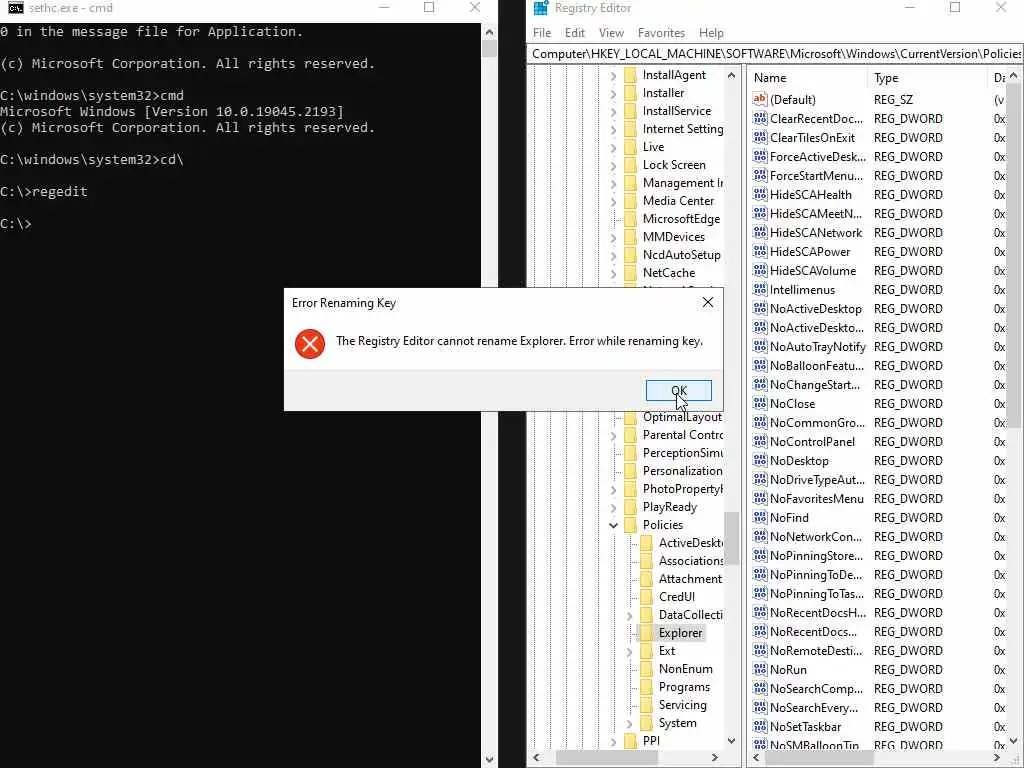Image resolution: width=1024 pixels, height=768 pixels.
Task: Maximize the Registry Editor window
Action: (954, 8)
